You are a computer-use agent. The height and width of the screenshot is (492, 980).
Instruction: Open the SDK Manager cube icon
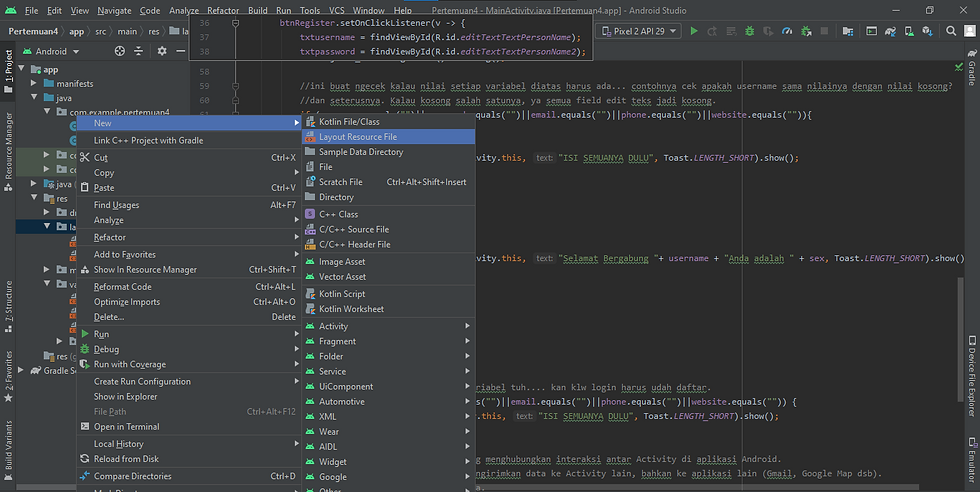pyautogui.click(x=928, y=31)
